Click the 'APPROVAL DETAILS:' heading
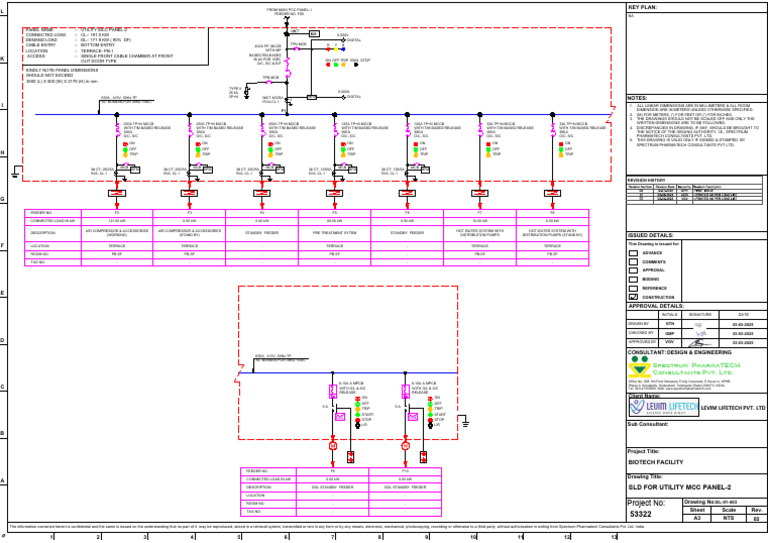 [656, 306]
